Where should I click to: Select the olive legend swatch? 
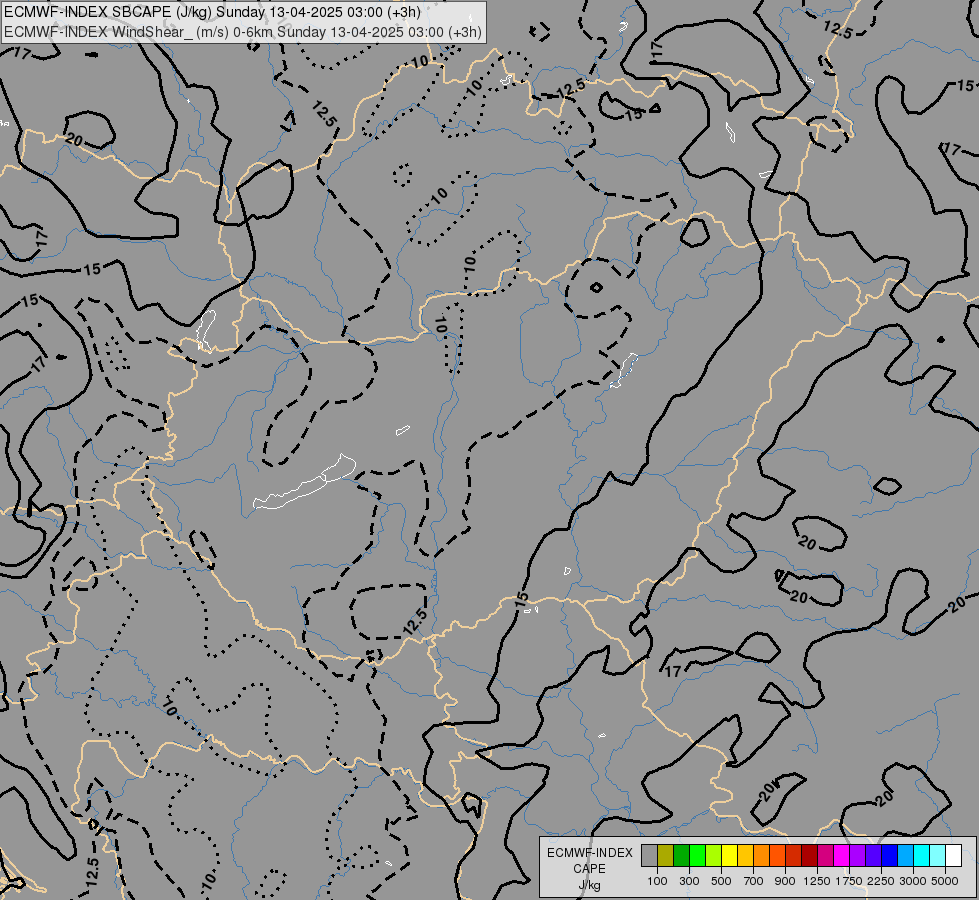666,855
